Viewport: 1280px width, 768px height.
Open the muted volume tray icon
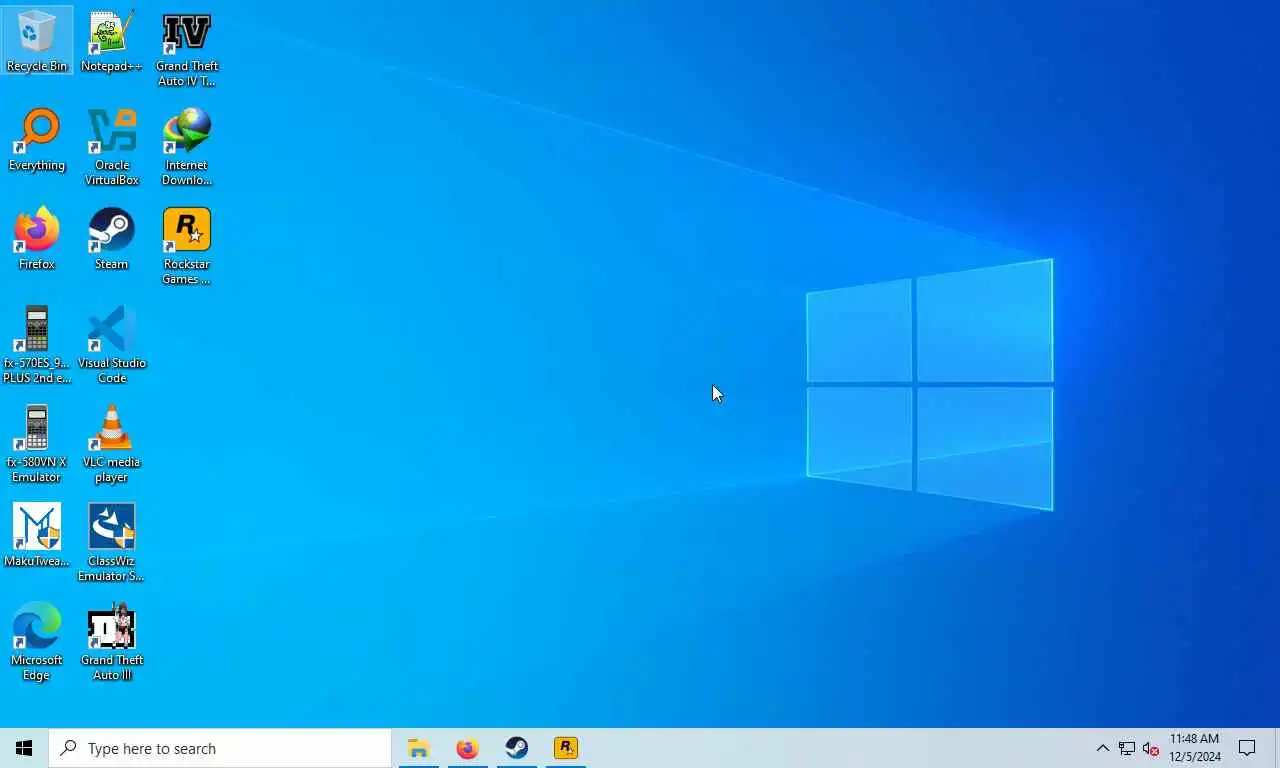(x=1151, y=748)
